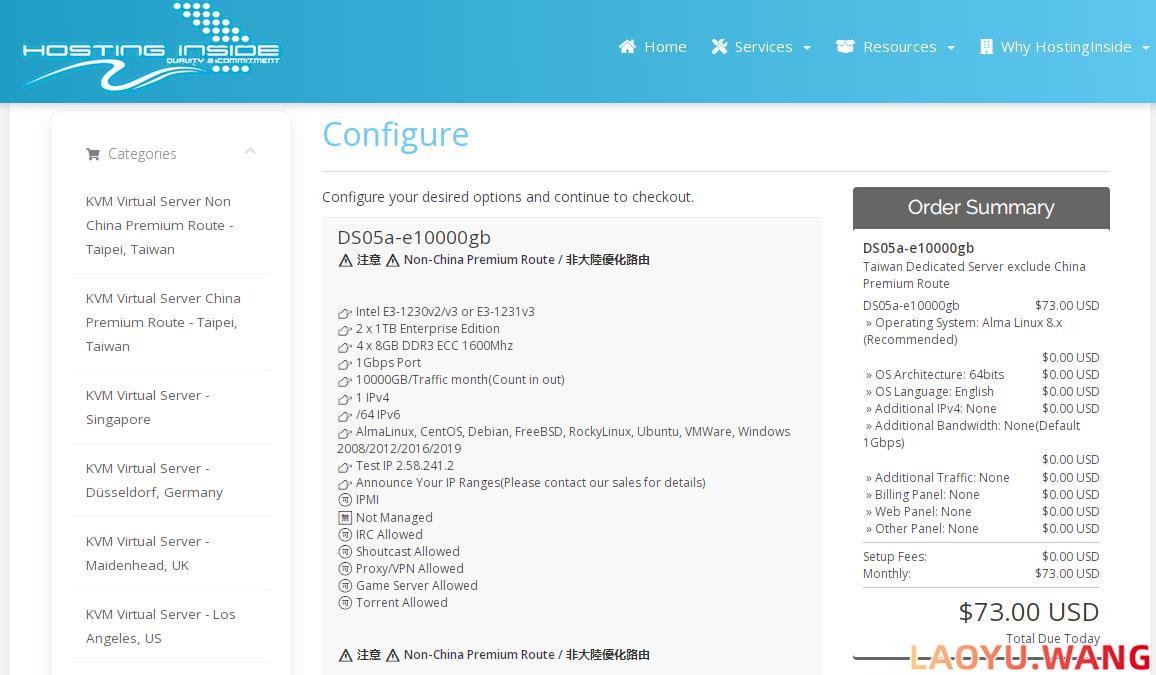
Task: Click the HostingInside logo
Action: click(x=151, y=46)
